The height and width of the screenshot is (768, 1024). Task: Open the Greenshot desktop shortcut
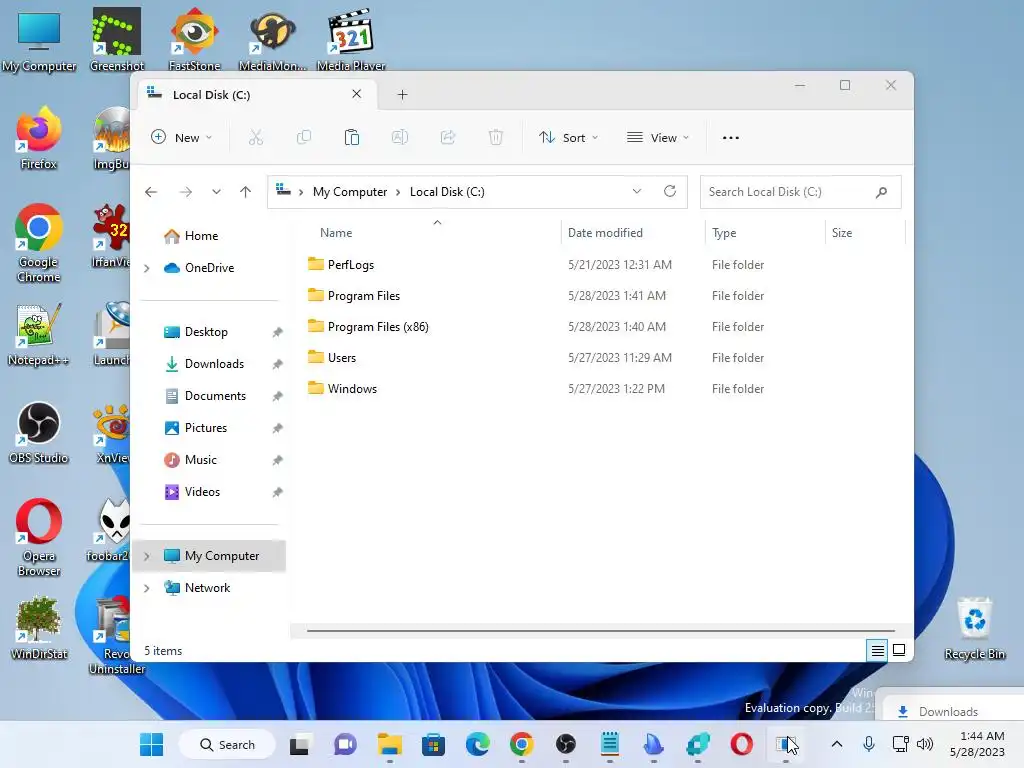(x=117, y=39)
